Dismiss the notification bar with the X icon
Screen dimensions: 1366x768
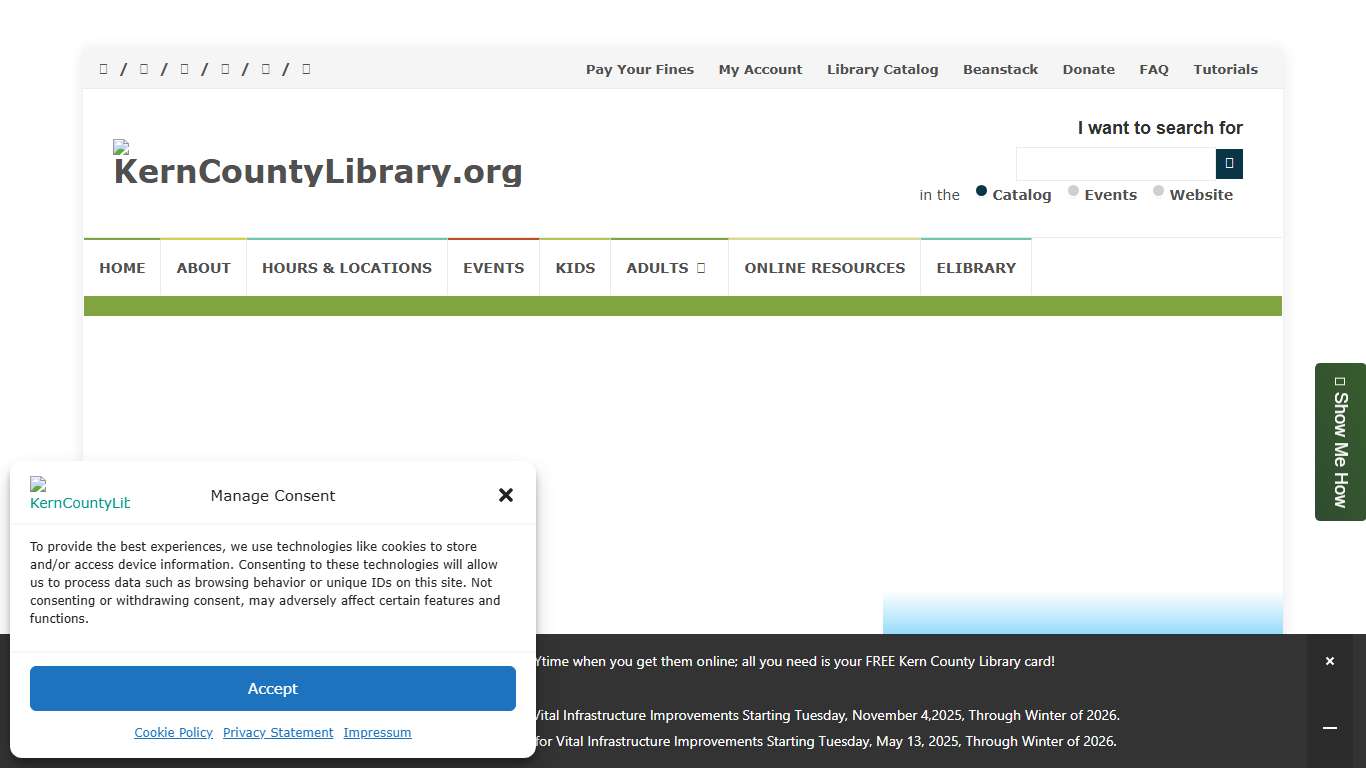coord(1330,661)
